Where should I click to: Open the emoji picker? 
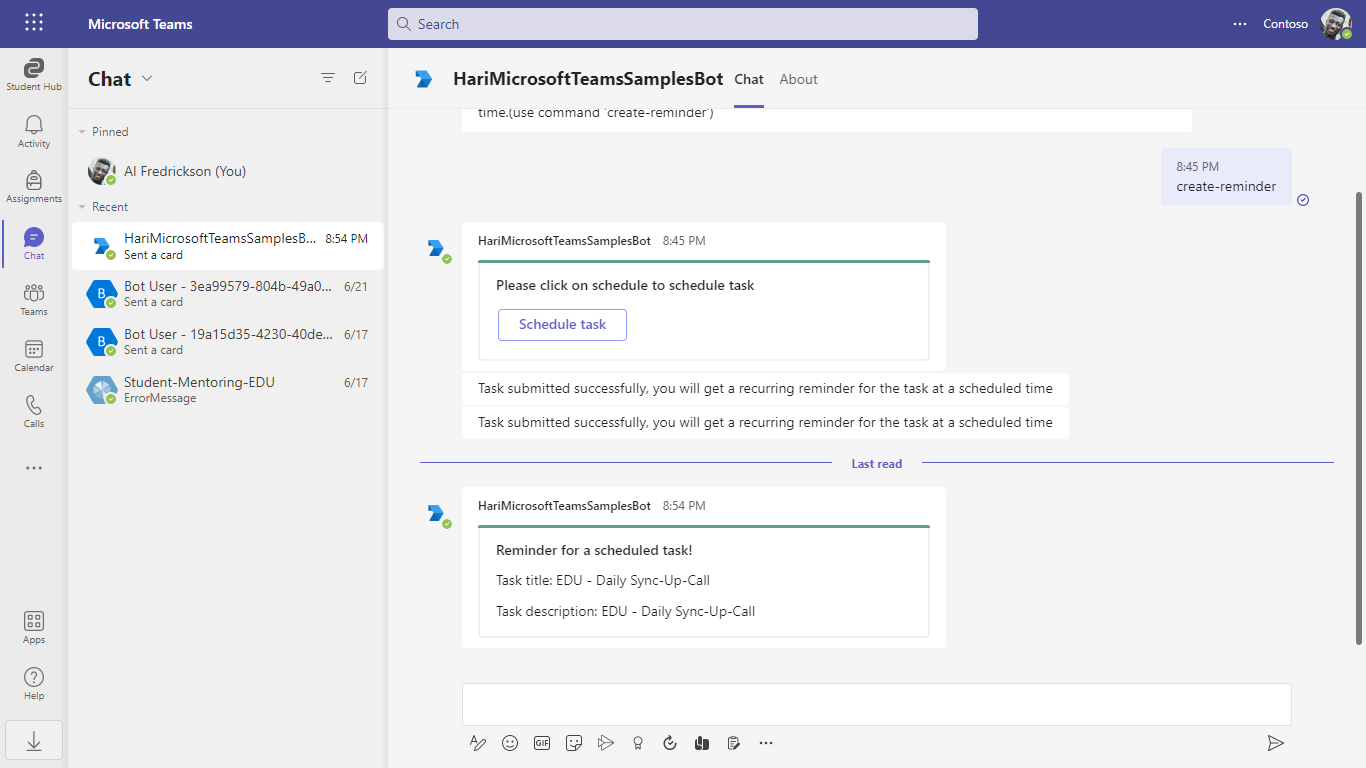coord(510,743)
